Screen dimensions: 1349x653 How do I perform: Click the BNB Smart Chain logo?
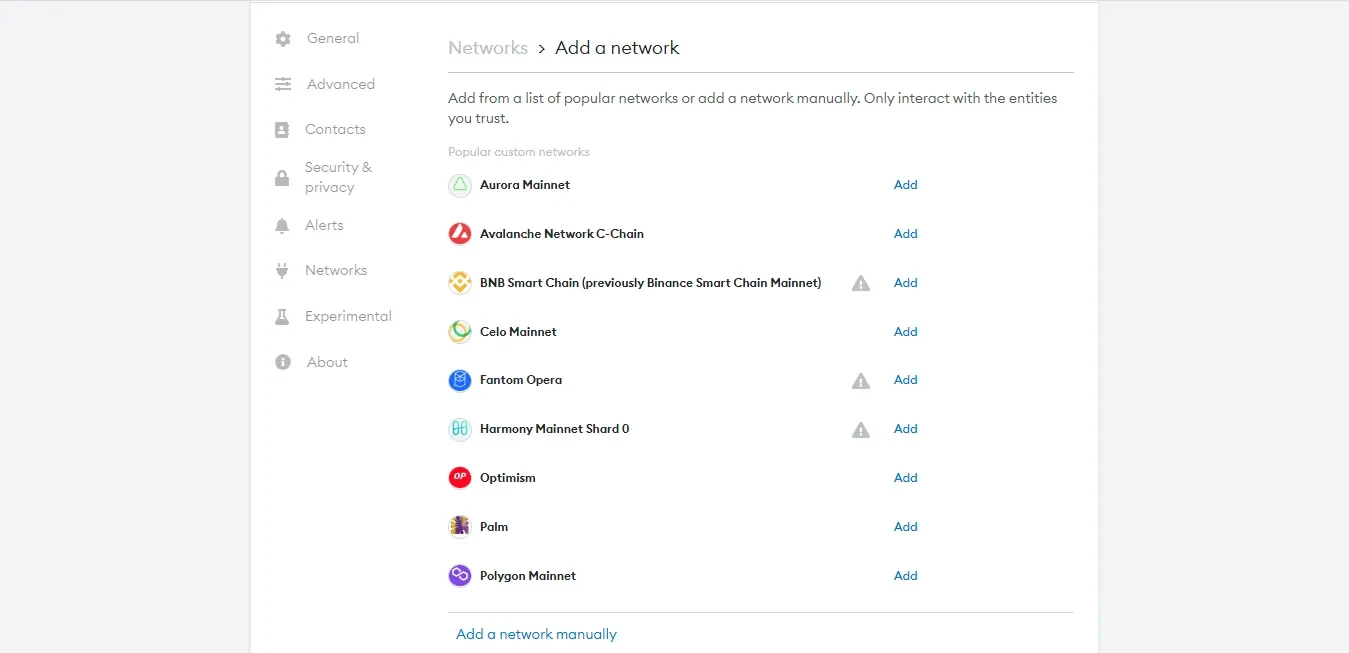(460, 283)
